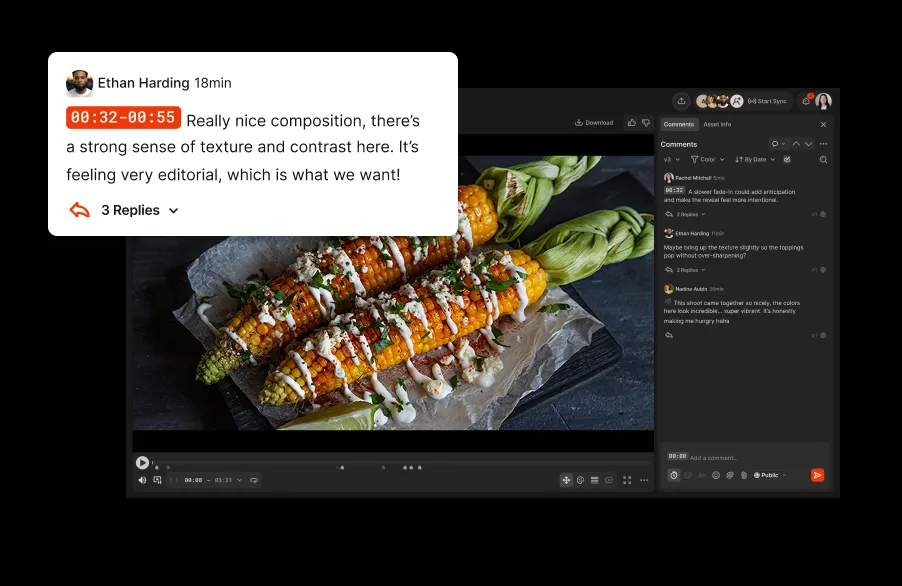Attach a file with the paperclip icon

[744, 476]
